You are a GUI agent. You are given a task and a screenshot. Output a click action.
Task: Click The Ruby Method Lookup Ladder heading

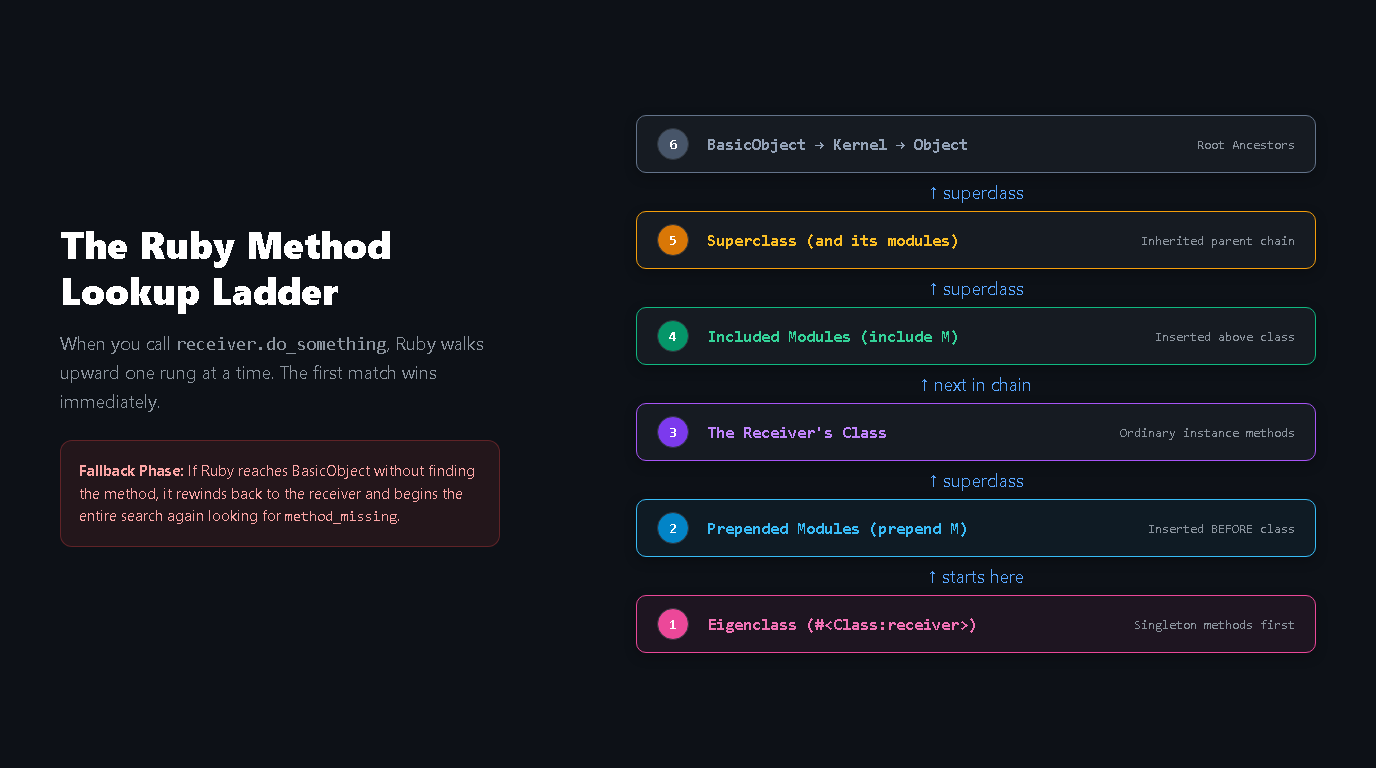(x=226, y=269)
